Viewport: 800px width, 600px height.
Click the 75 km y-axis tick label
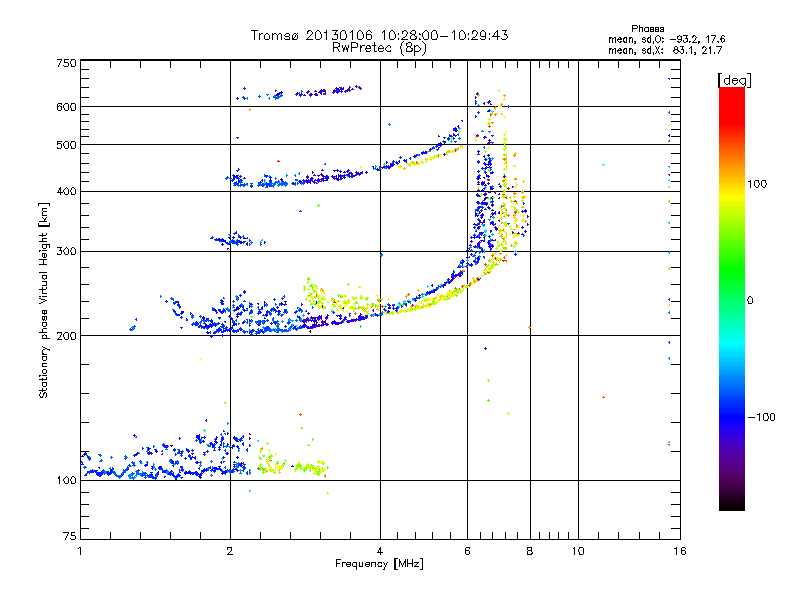point(70,536)
